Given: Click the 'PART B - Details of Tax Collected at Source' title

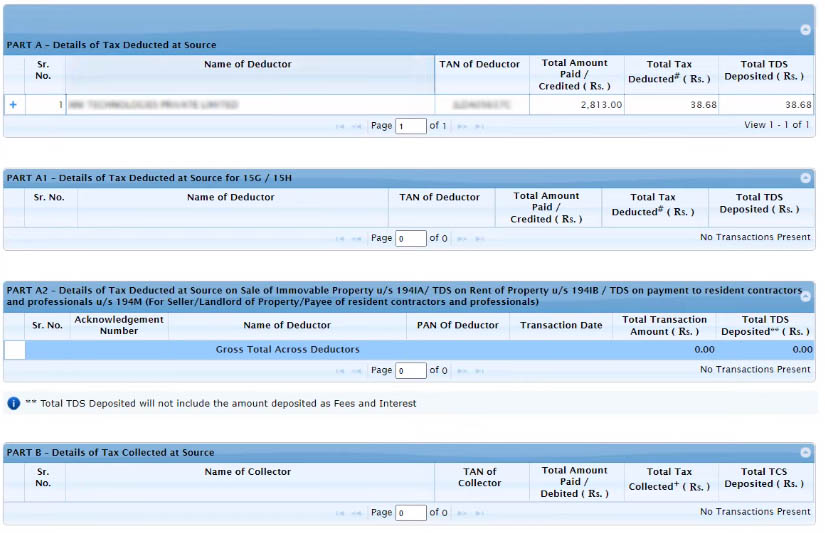Looking at the screenshot, I should coord(110,452).
